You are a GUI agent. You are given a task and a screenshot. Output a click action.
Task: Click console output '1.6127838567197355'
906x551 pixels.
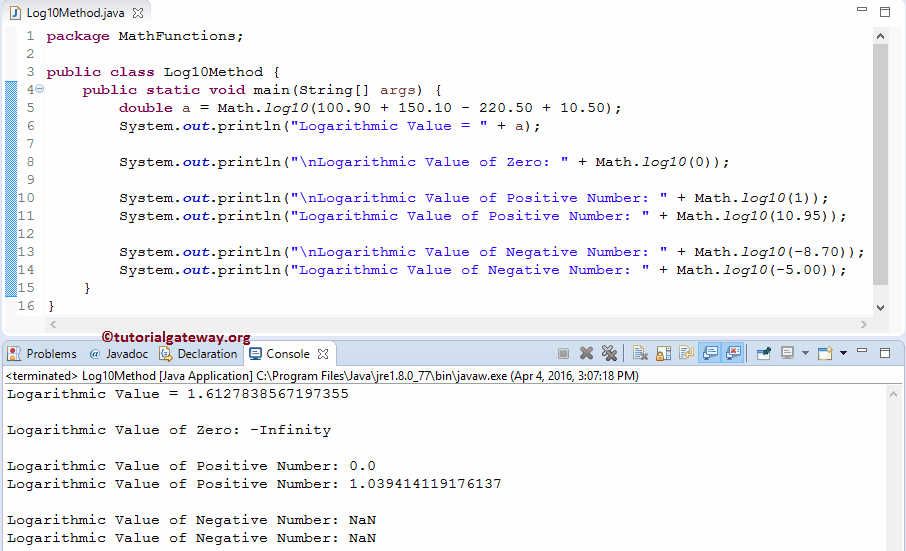[268, 394]
